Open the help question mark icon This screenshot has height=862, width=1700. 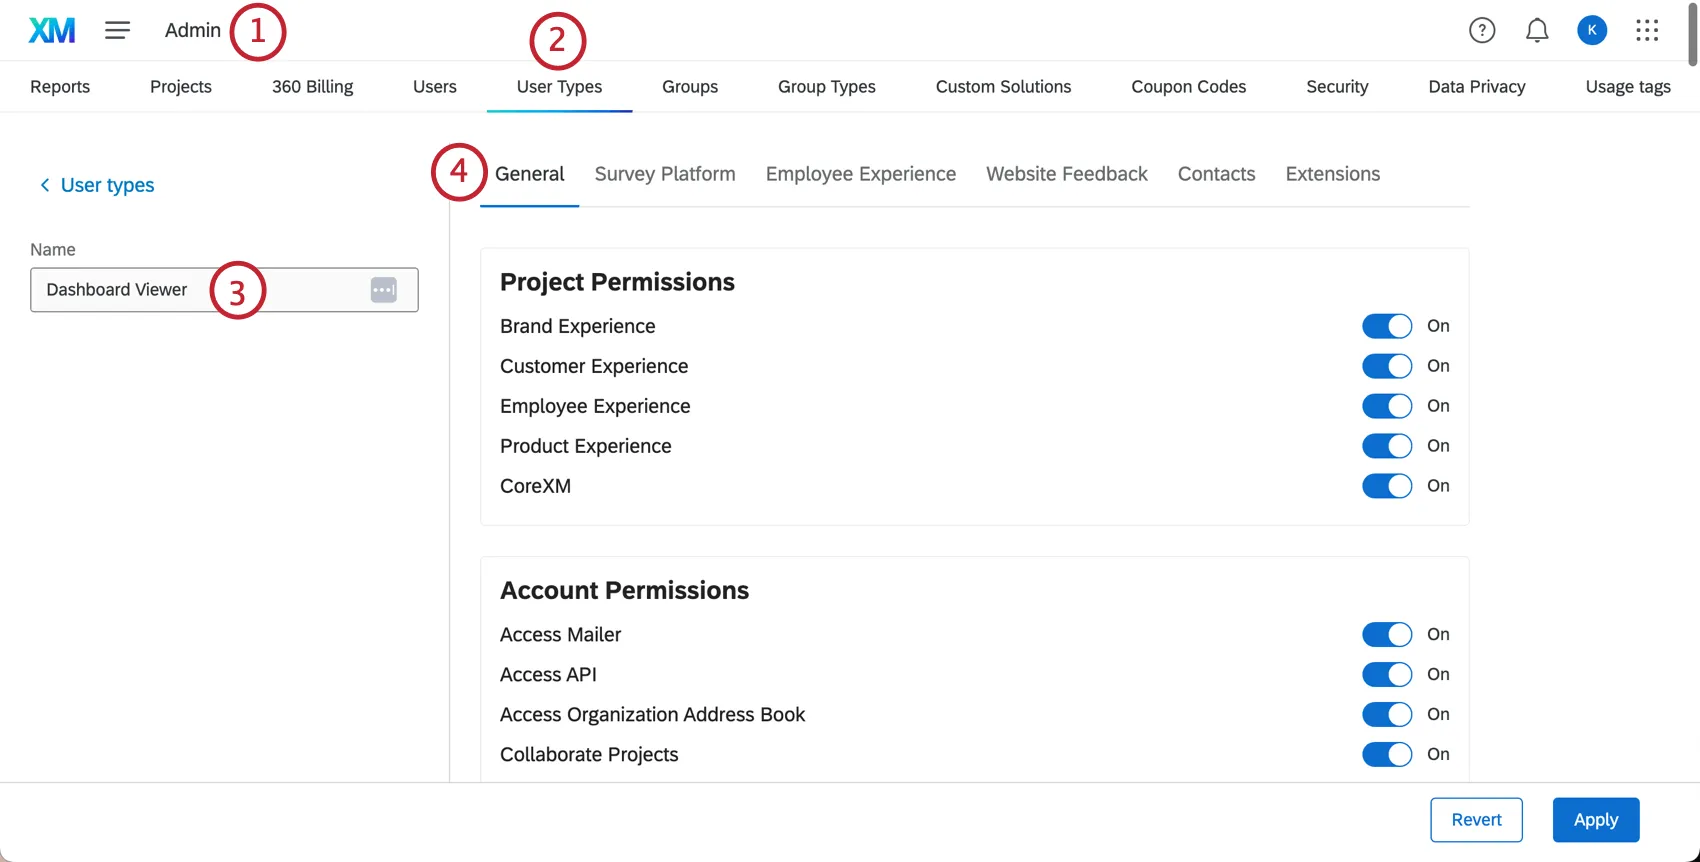(x=1482, y=30)
